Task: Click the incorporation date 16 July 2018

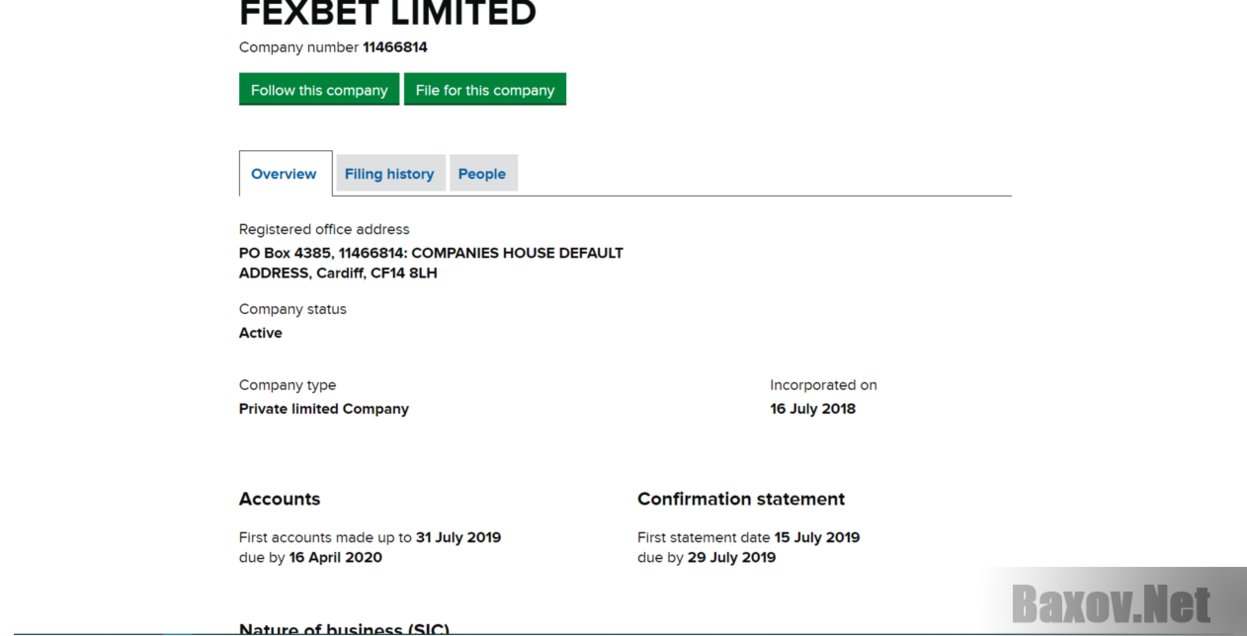Action: 813,409
